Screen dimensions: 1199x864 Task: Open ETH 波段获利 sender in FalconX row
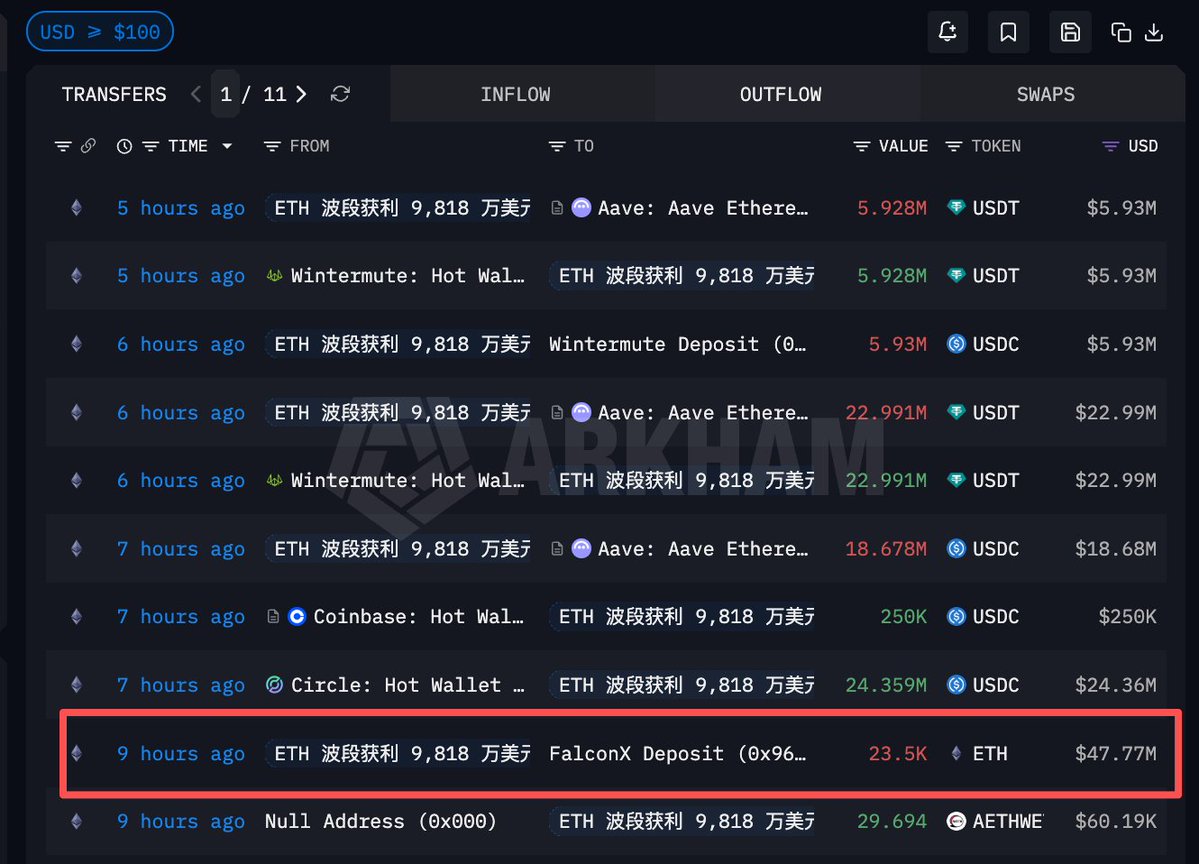(x=398, y=753)
